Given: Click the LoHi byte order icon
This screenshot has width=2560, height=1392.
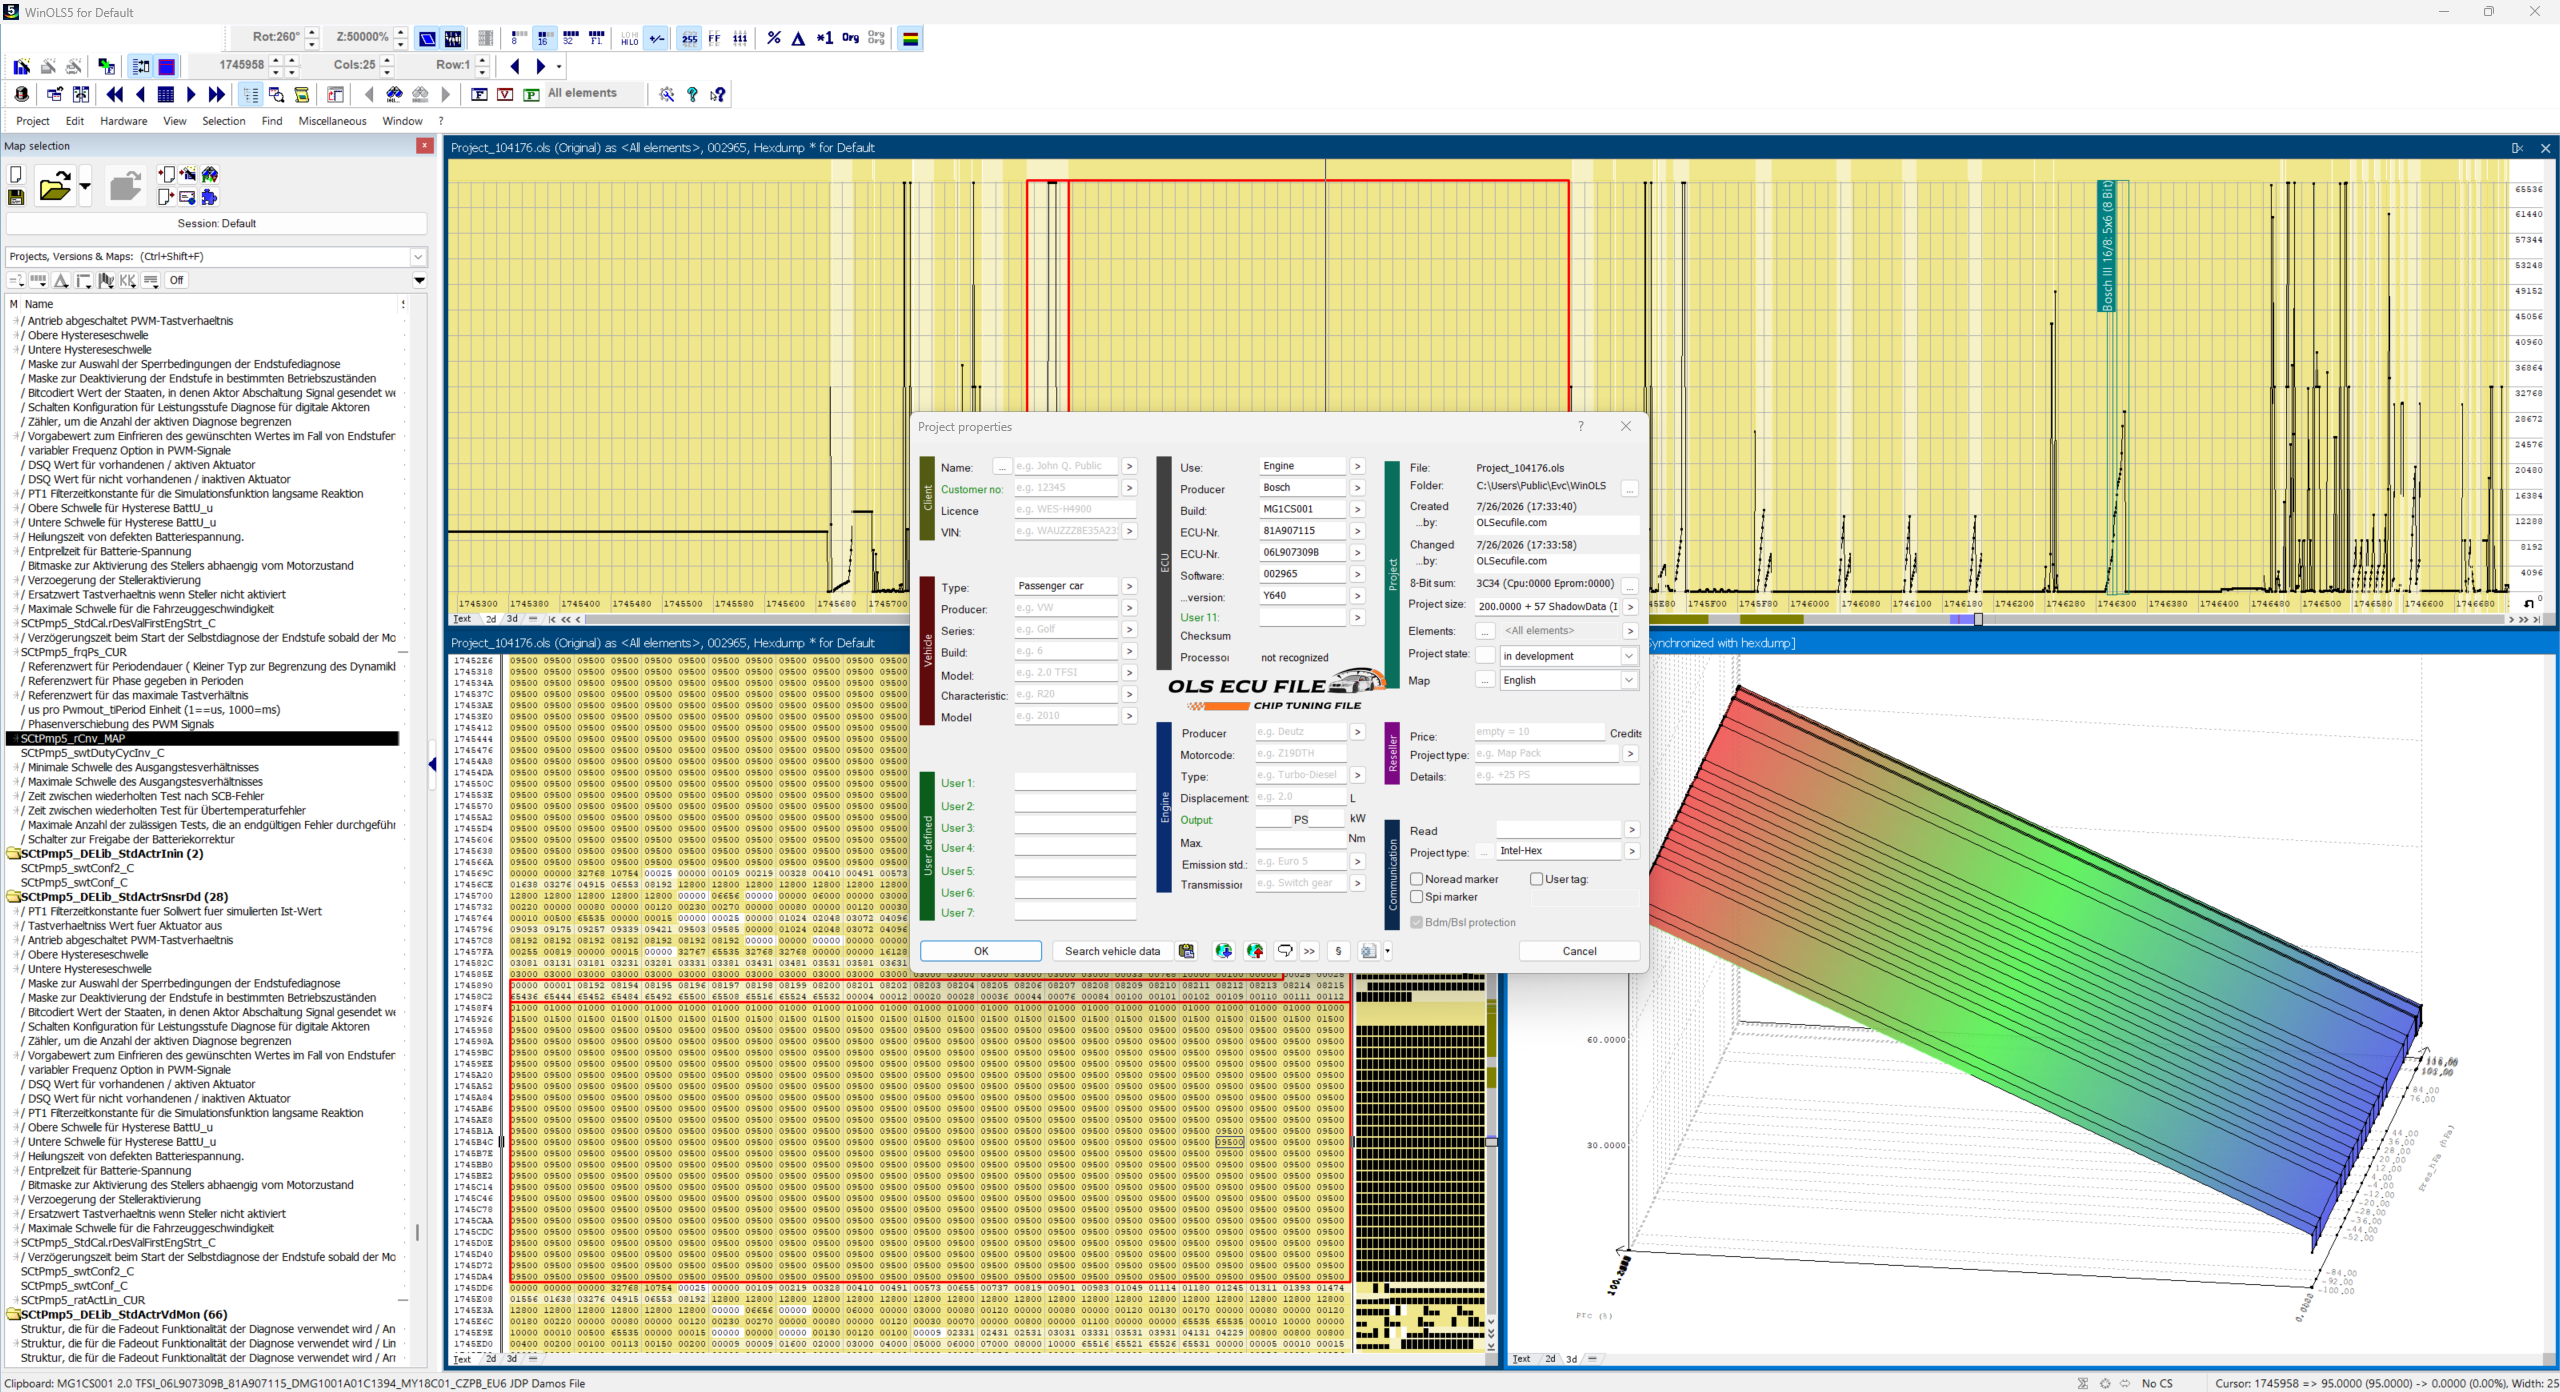Looking at the screenshot, I should 629,38.
